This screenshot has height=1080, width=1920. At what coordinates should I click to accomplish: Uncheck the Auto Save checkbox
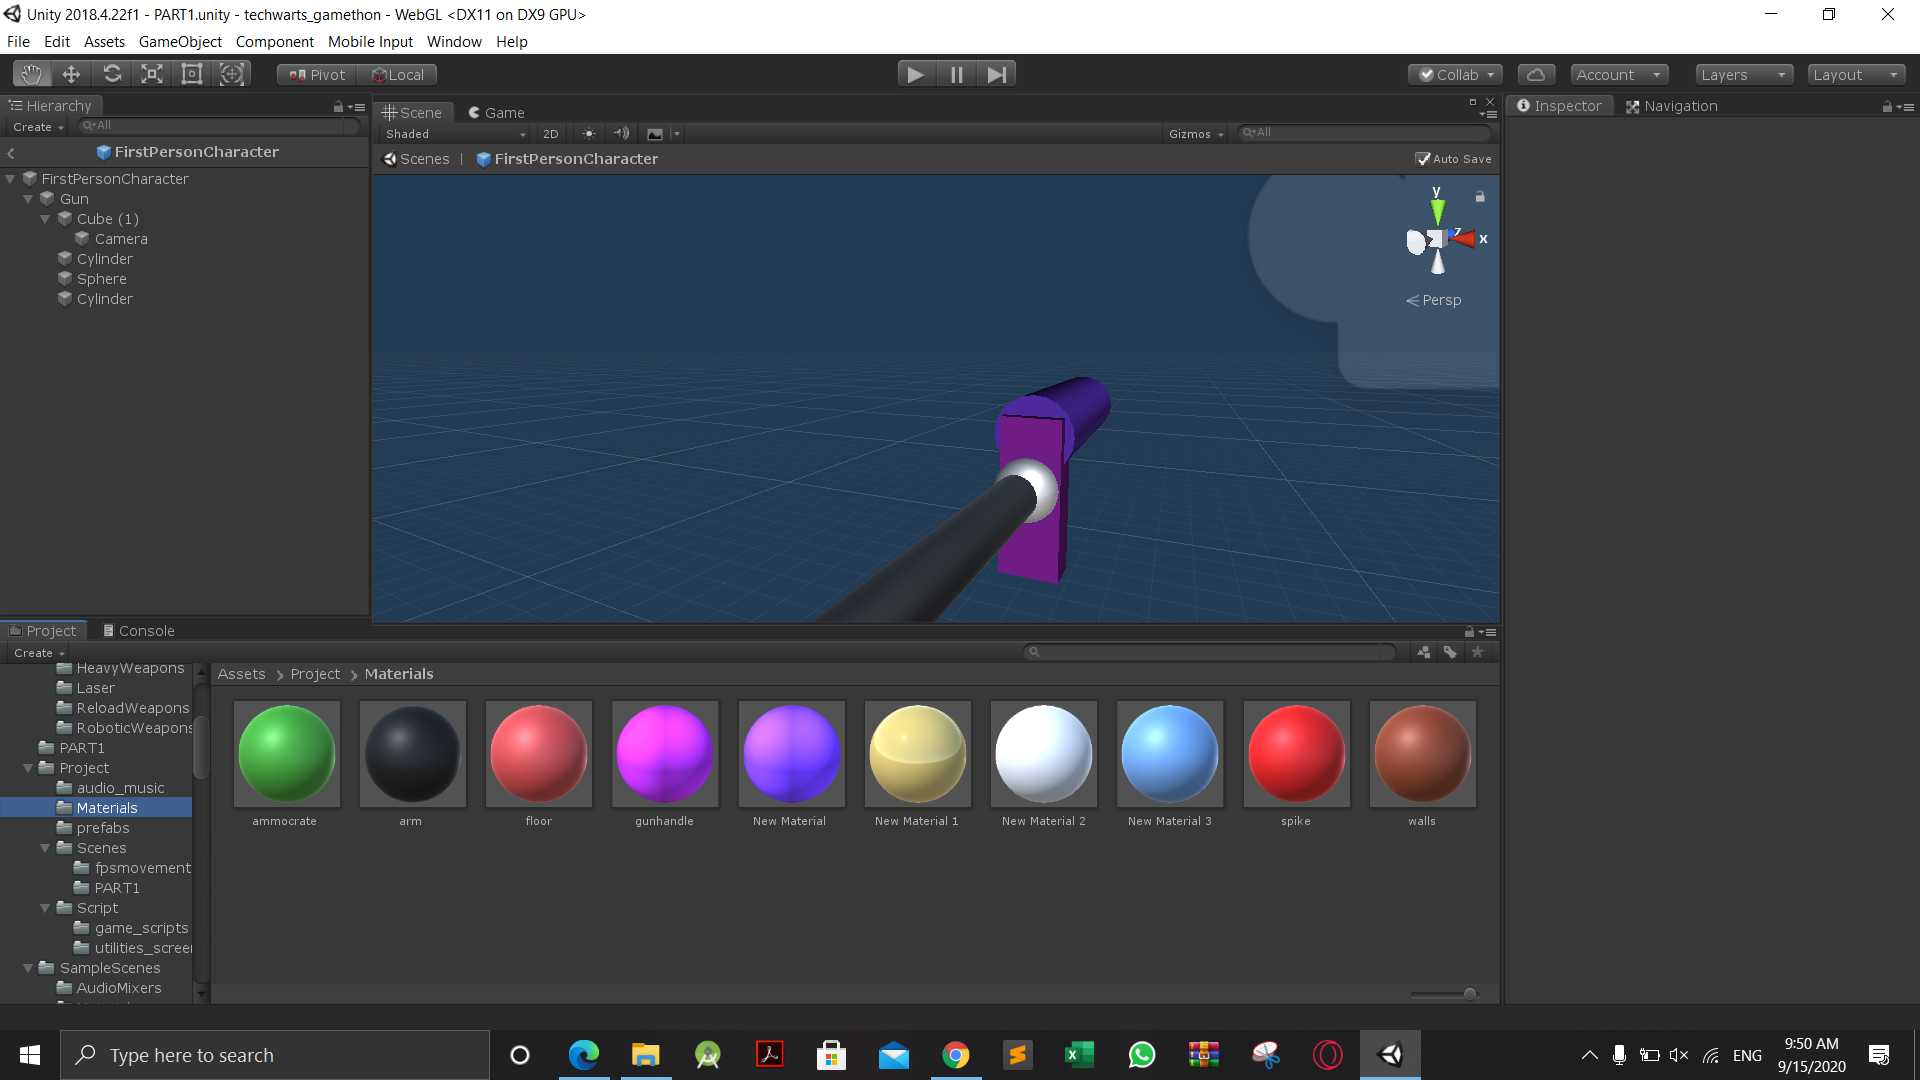tap(1422, 159)
